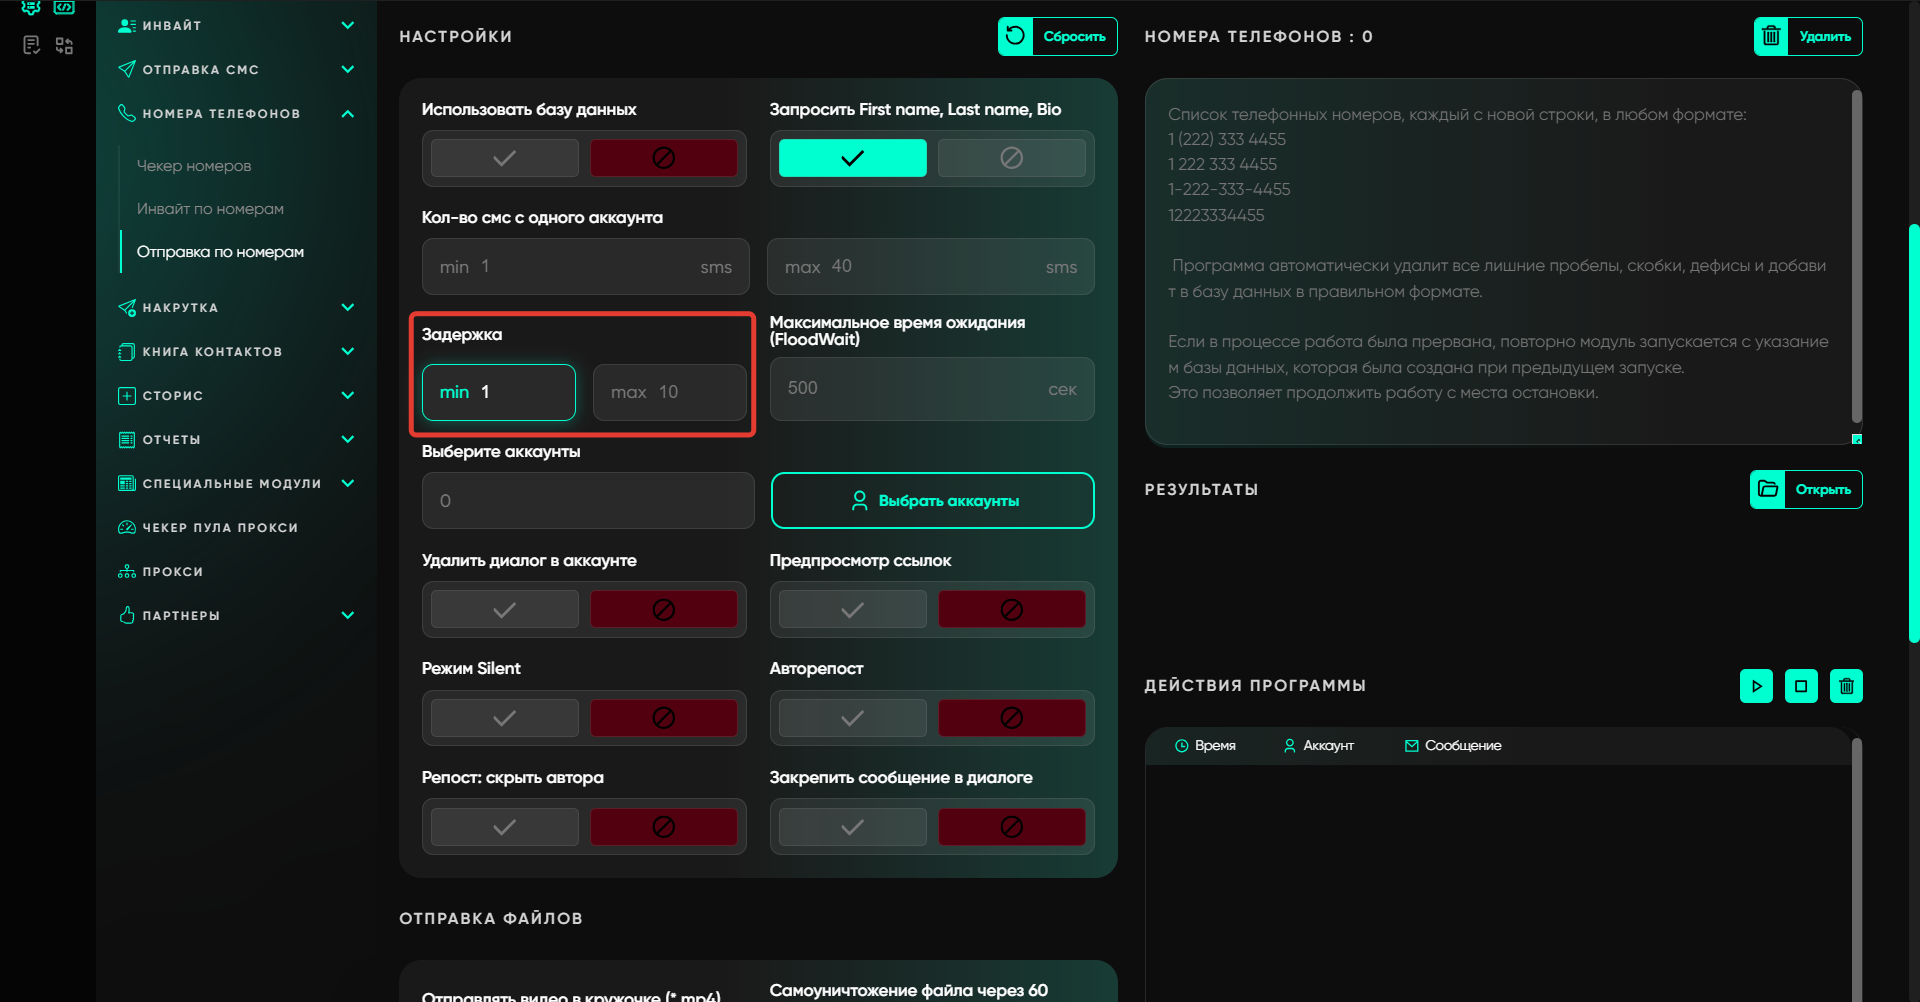
Task: Open the Прокси section icon
Action: click(x=127, y=572)
